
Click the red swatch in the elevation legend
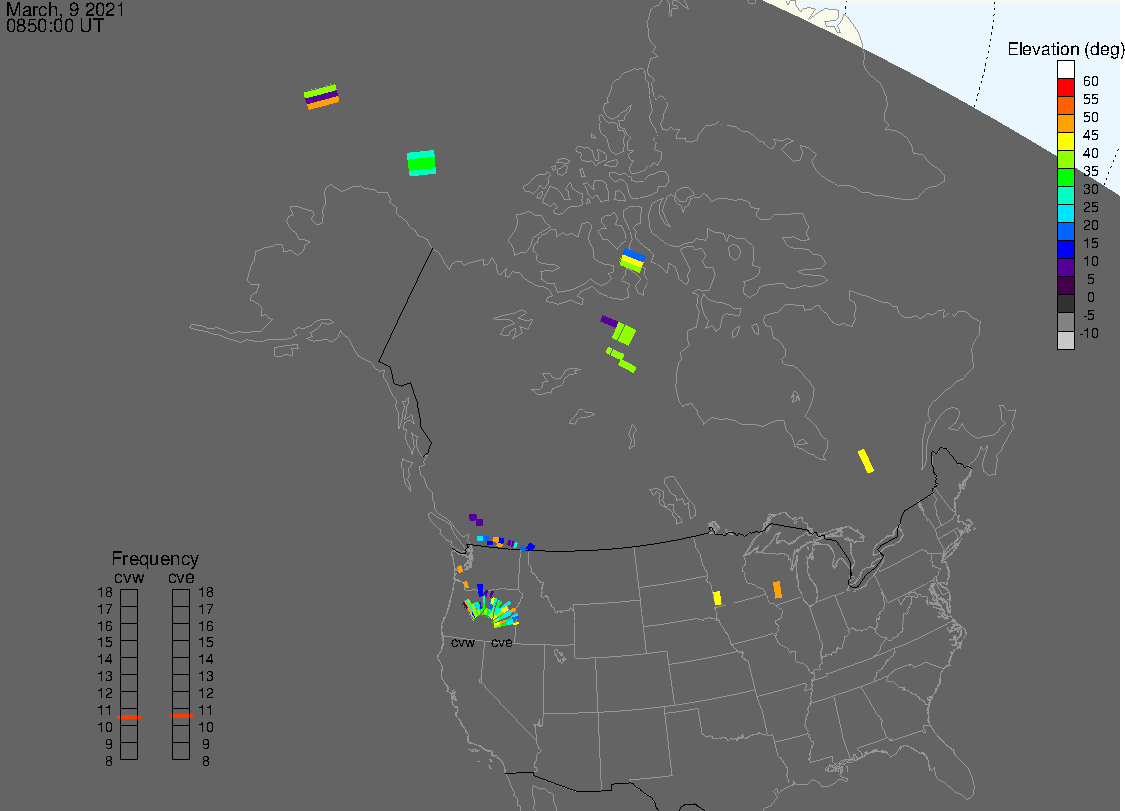click(x=1065, y=88)
